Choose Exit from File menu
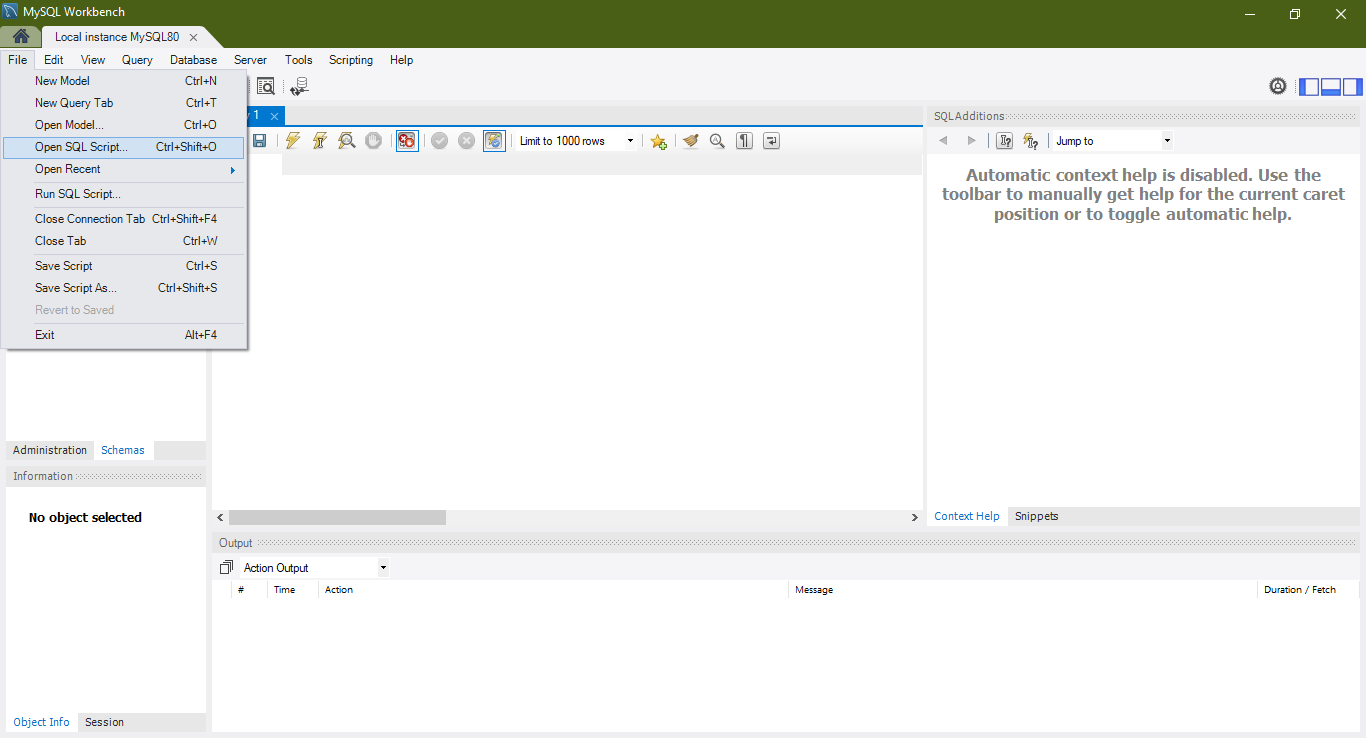 click(x=124, y=335)
